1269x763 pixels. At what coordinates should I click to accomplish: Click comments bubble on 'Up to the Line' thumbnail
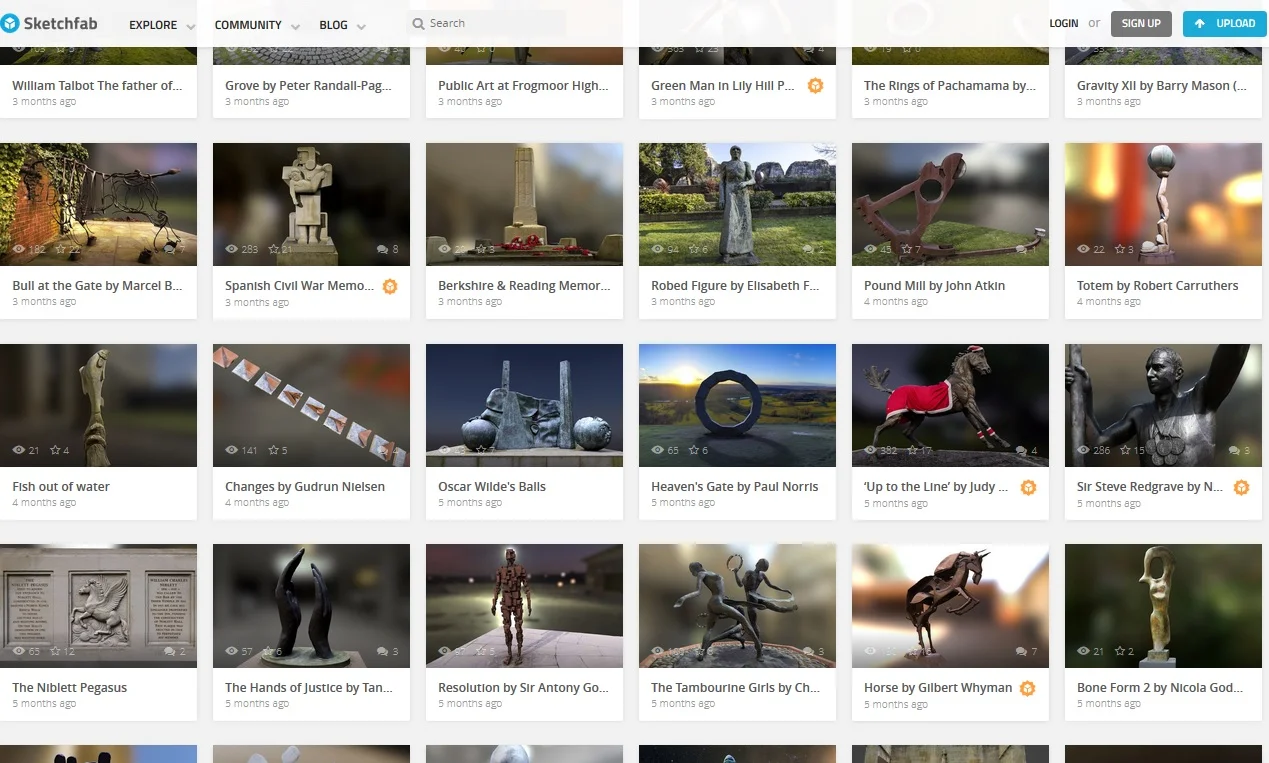coord(1022,450)
